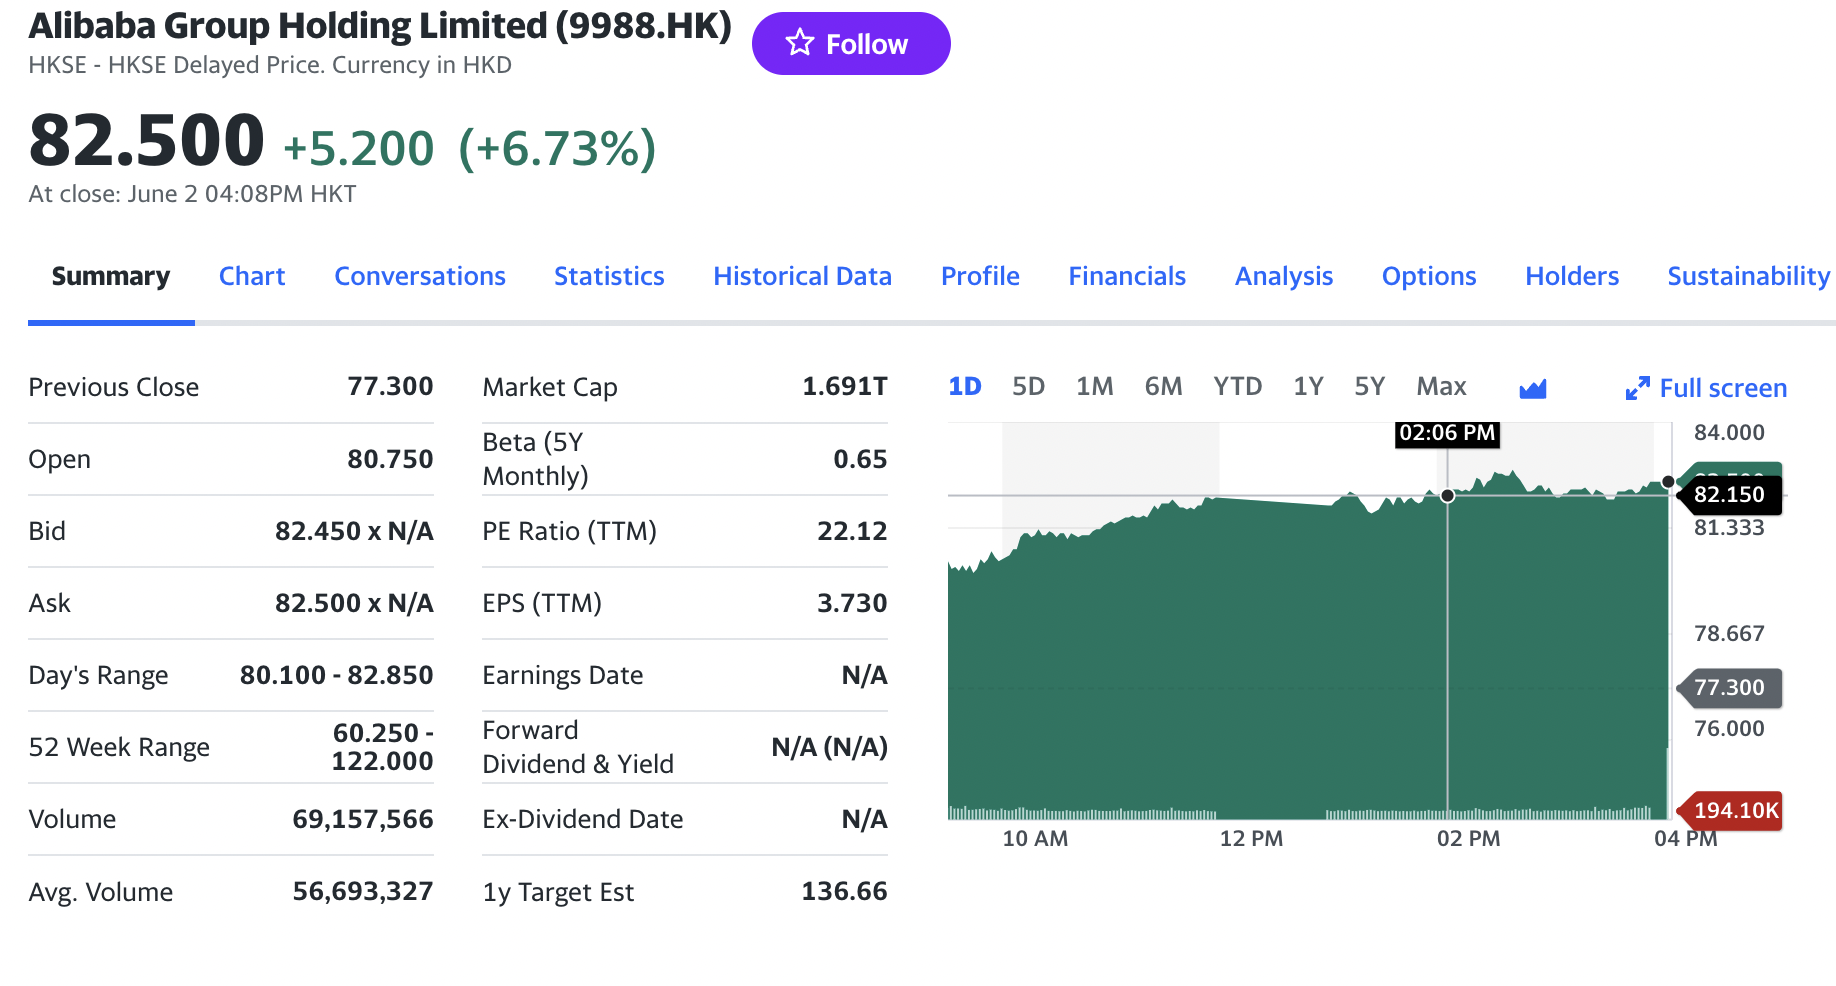Select the YTD chart range
Viewport: 1836px width, 986px height.
pyautogui.click(x=1238, y=386)
